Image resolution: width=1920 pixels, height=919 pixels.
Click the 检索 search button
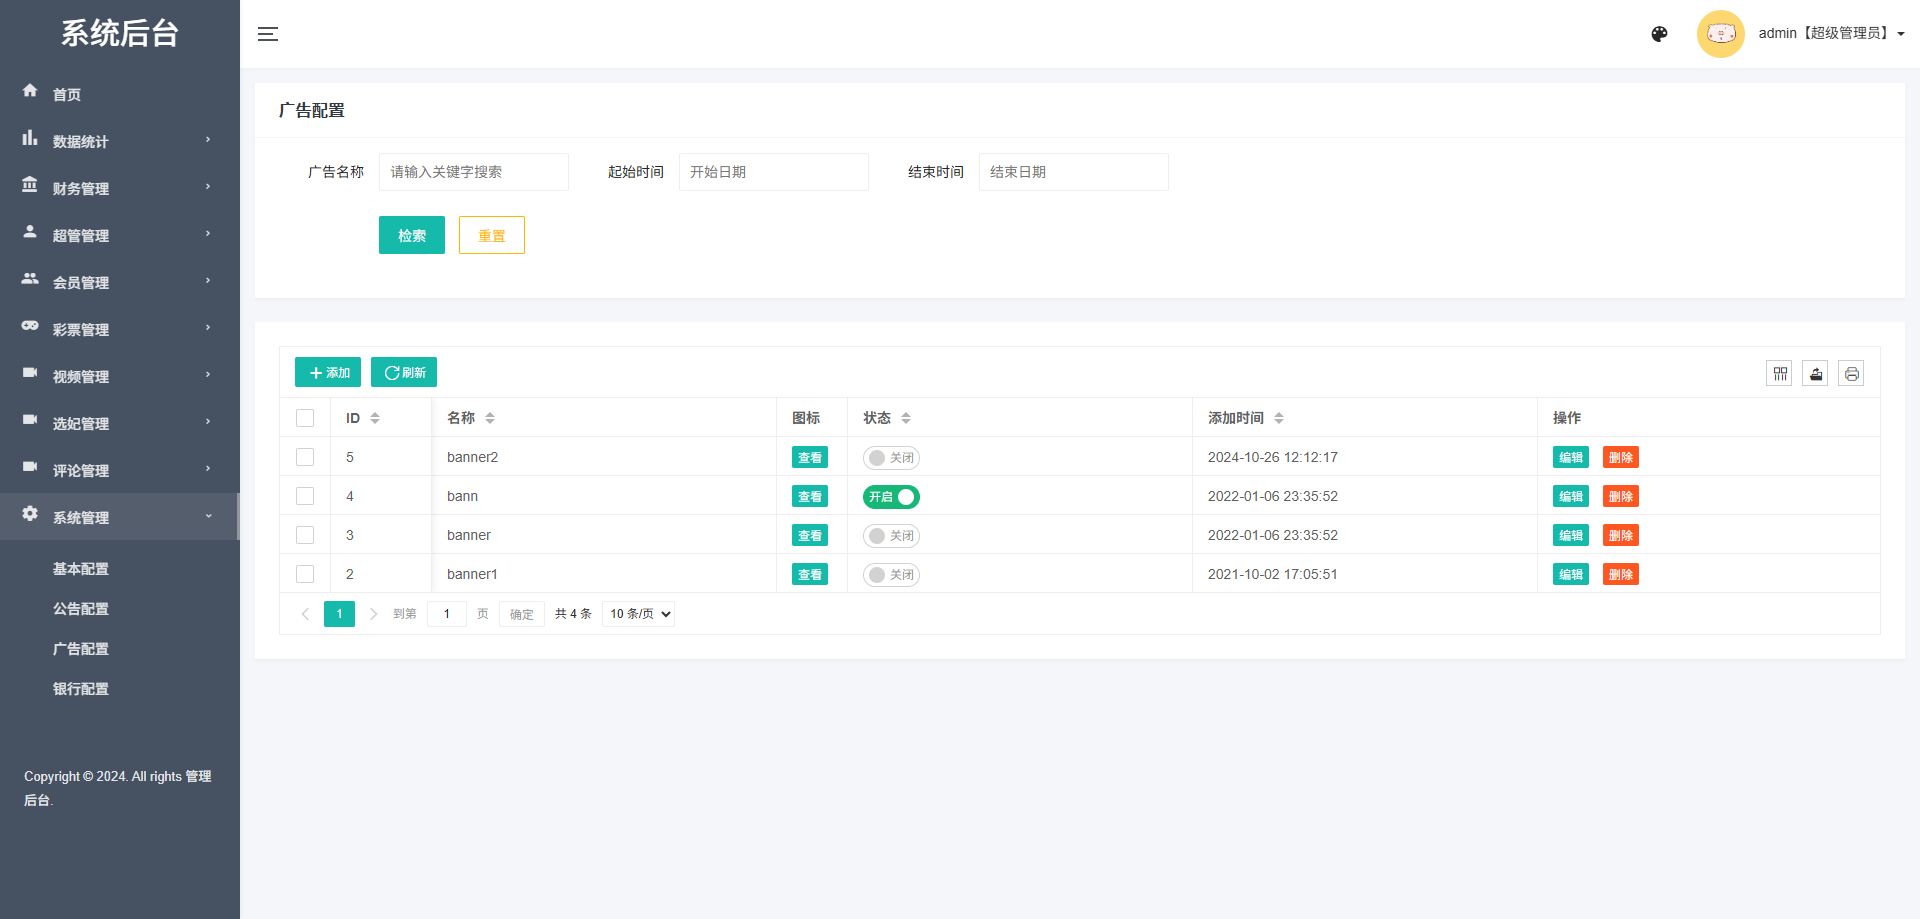(411, 235)
